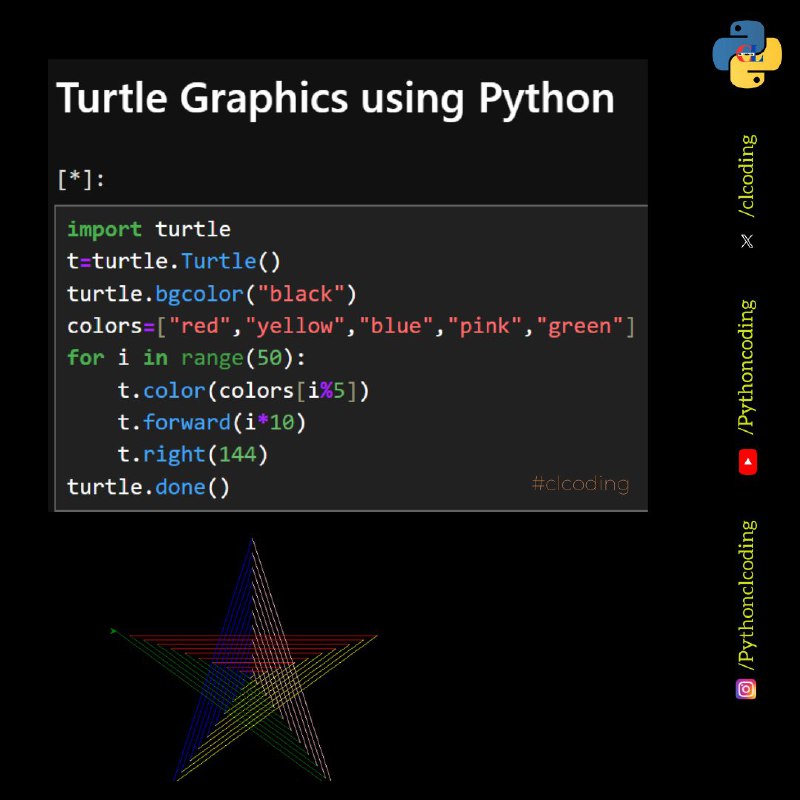Screen dimensions: 800x800
Task: Click the "yellow" string in colors list
Action: pos(295,327)
